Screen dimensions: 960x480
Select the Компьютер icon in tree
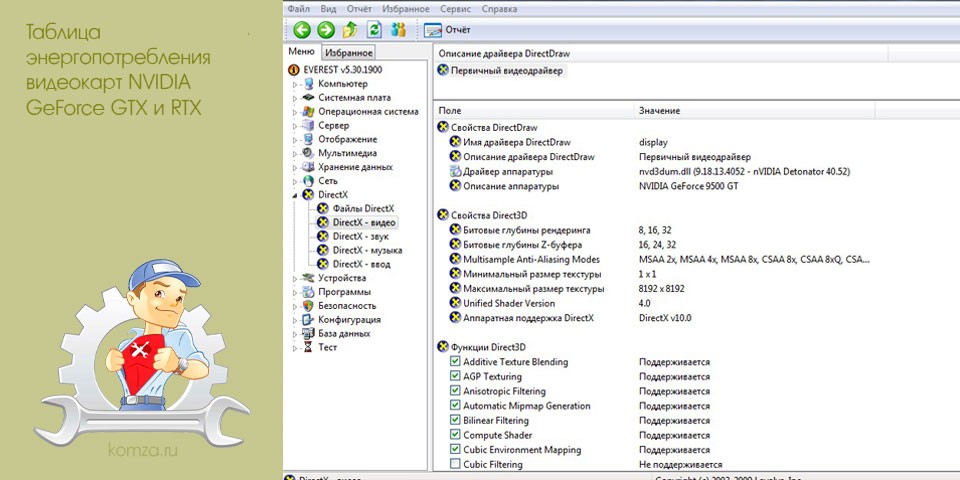(x=308, y=84)
